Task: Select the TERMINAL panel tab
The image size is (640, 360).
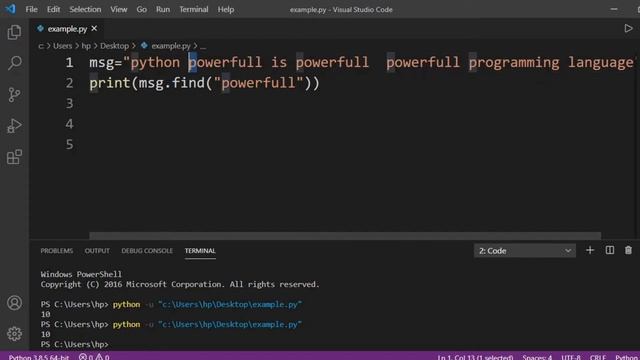Action: point(200,251)
